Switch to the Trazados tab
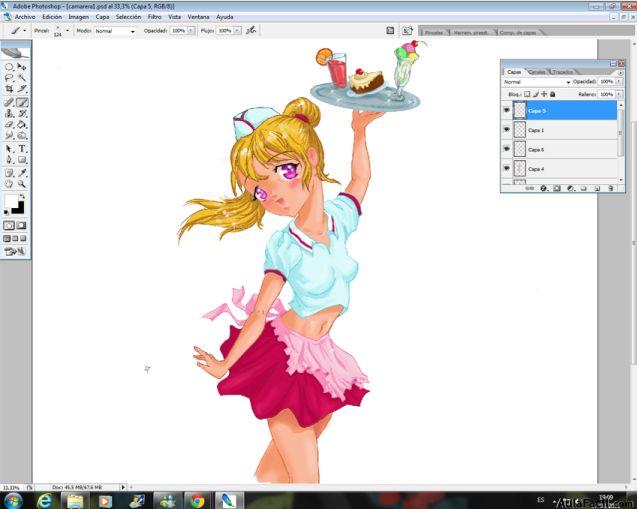Viewport: 637px width, 509px height. pos(563,72)
